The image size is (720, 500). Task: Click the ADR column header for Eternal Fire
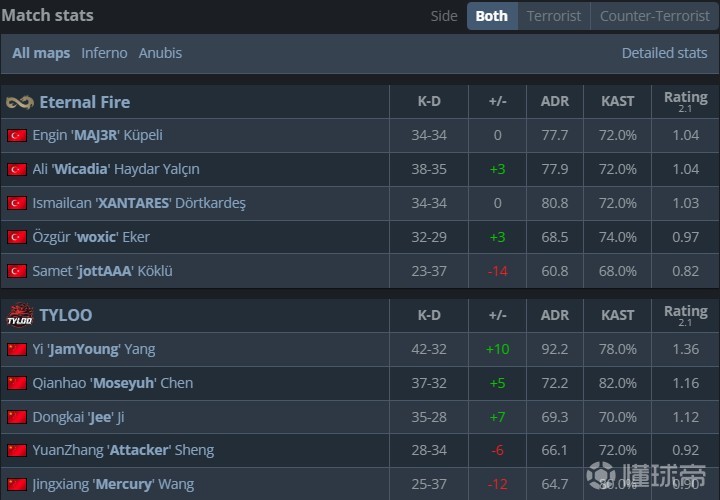click(x=555, y=101)
